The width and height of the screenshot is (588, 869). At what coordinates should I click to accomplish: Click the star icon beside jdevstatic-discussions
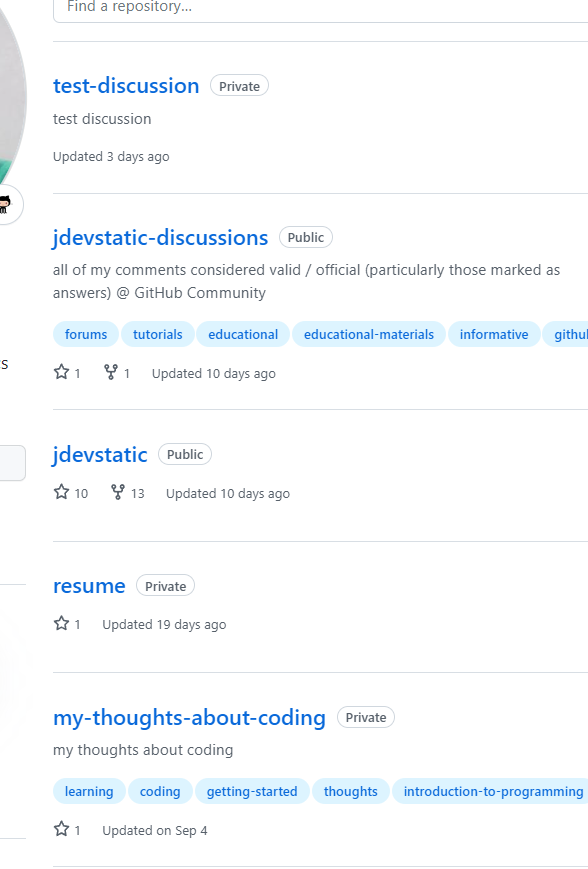tap(62, 372)
